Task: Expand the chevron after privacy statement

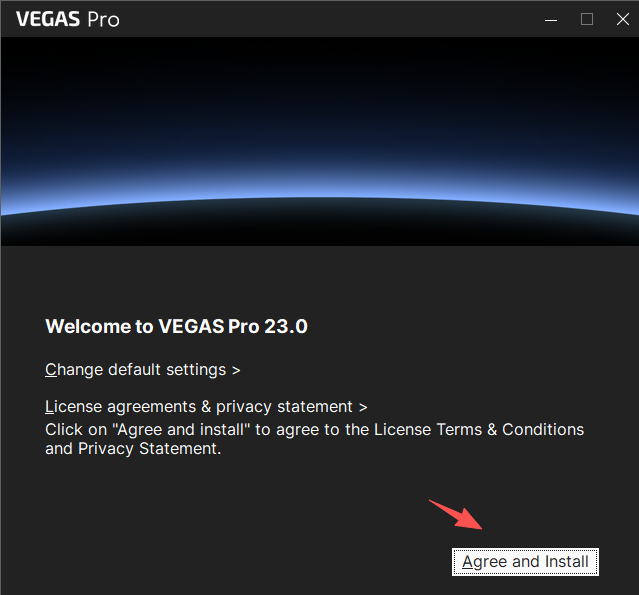Action: point(363,407)
